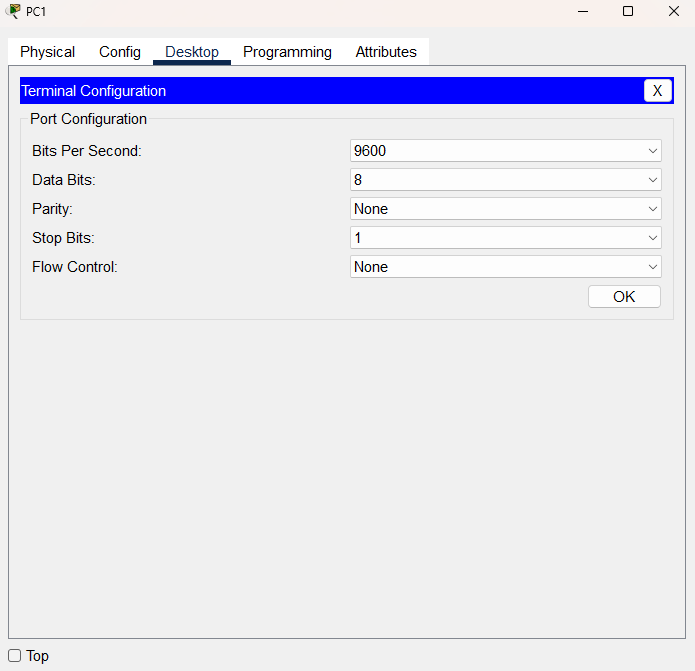The image size is (695, 671).
Task: Open the Parity combo box
Action: [x=506, y=209]
